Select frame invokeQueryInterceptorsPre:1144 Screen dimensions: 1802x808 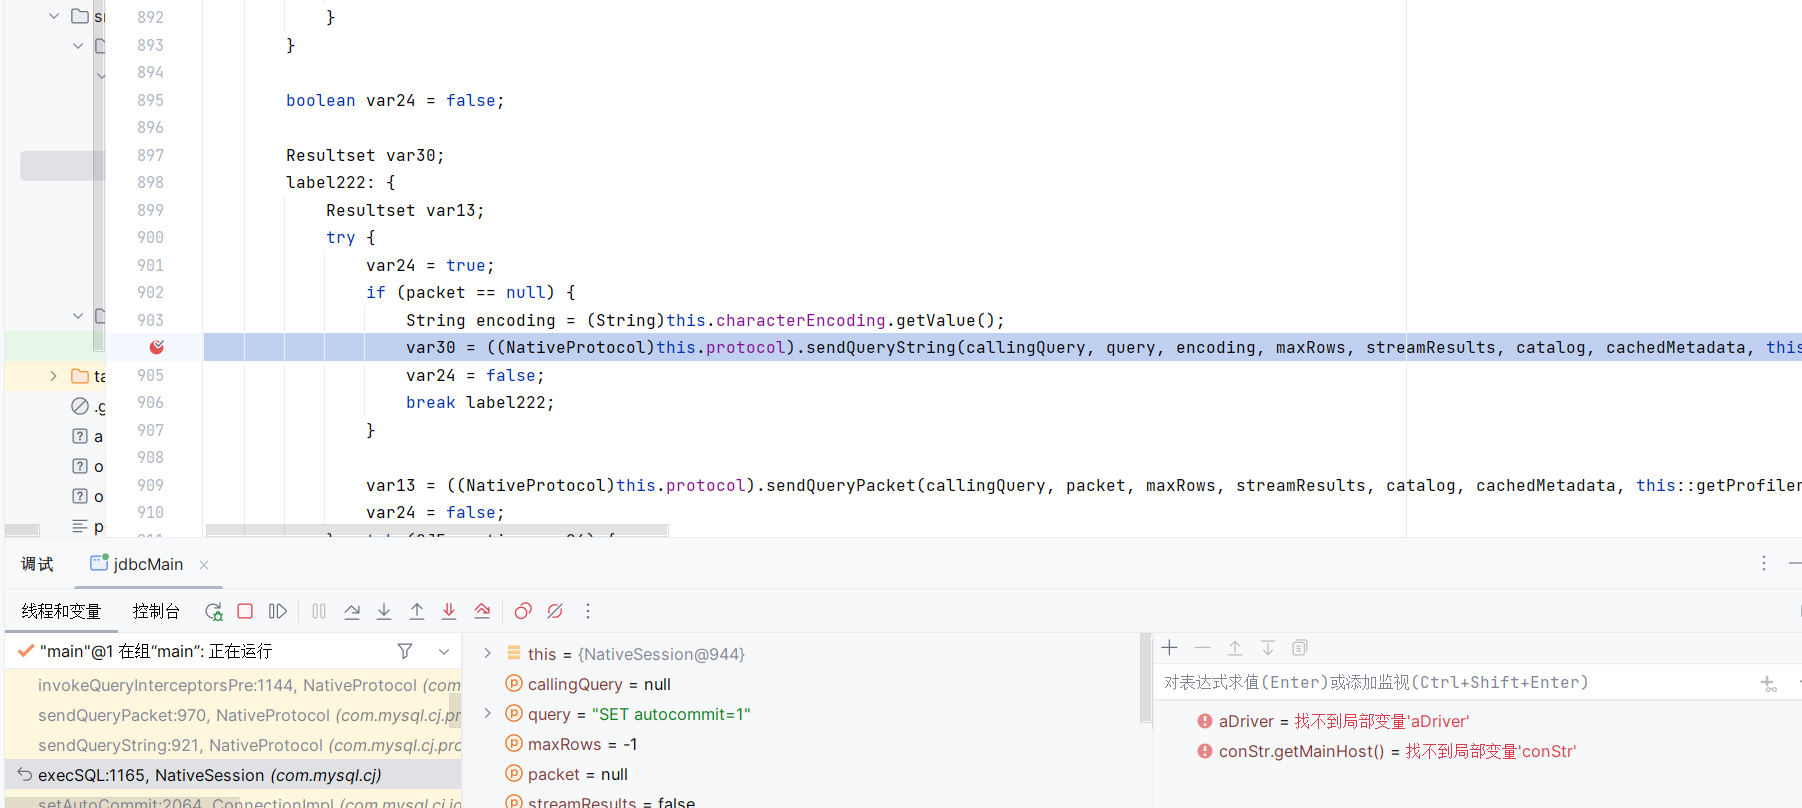(x=233, y=685)
